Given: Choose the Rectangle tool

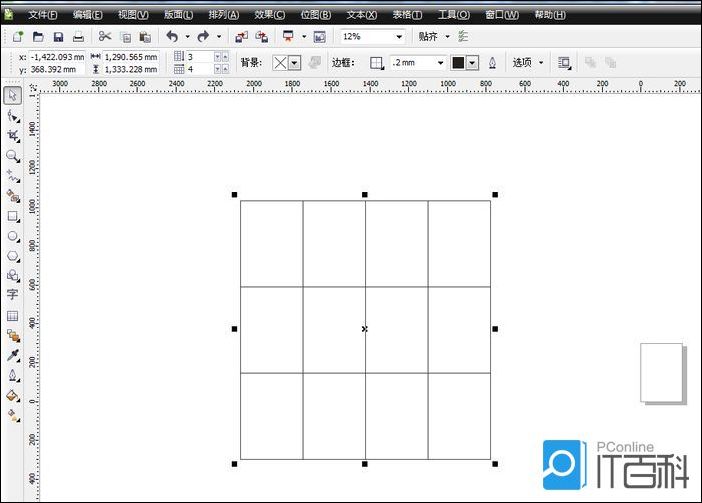Looking at the screenshot, I should 12,216.
